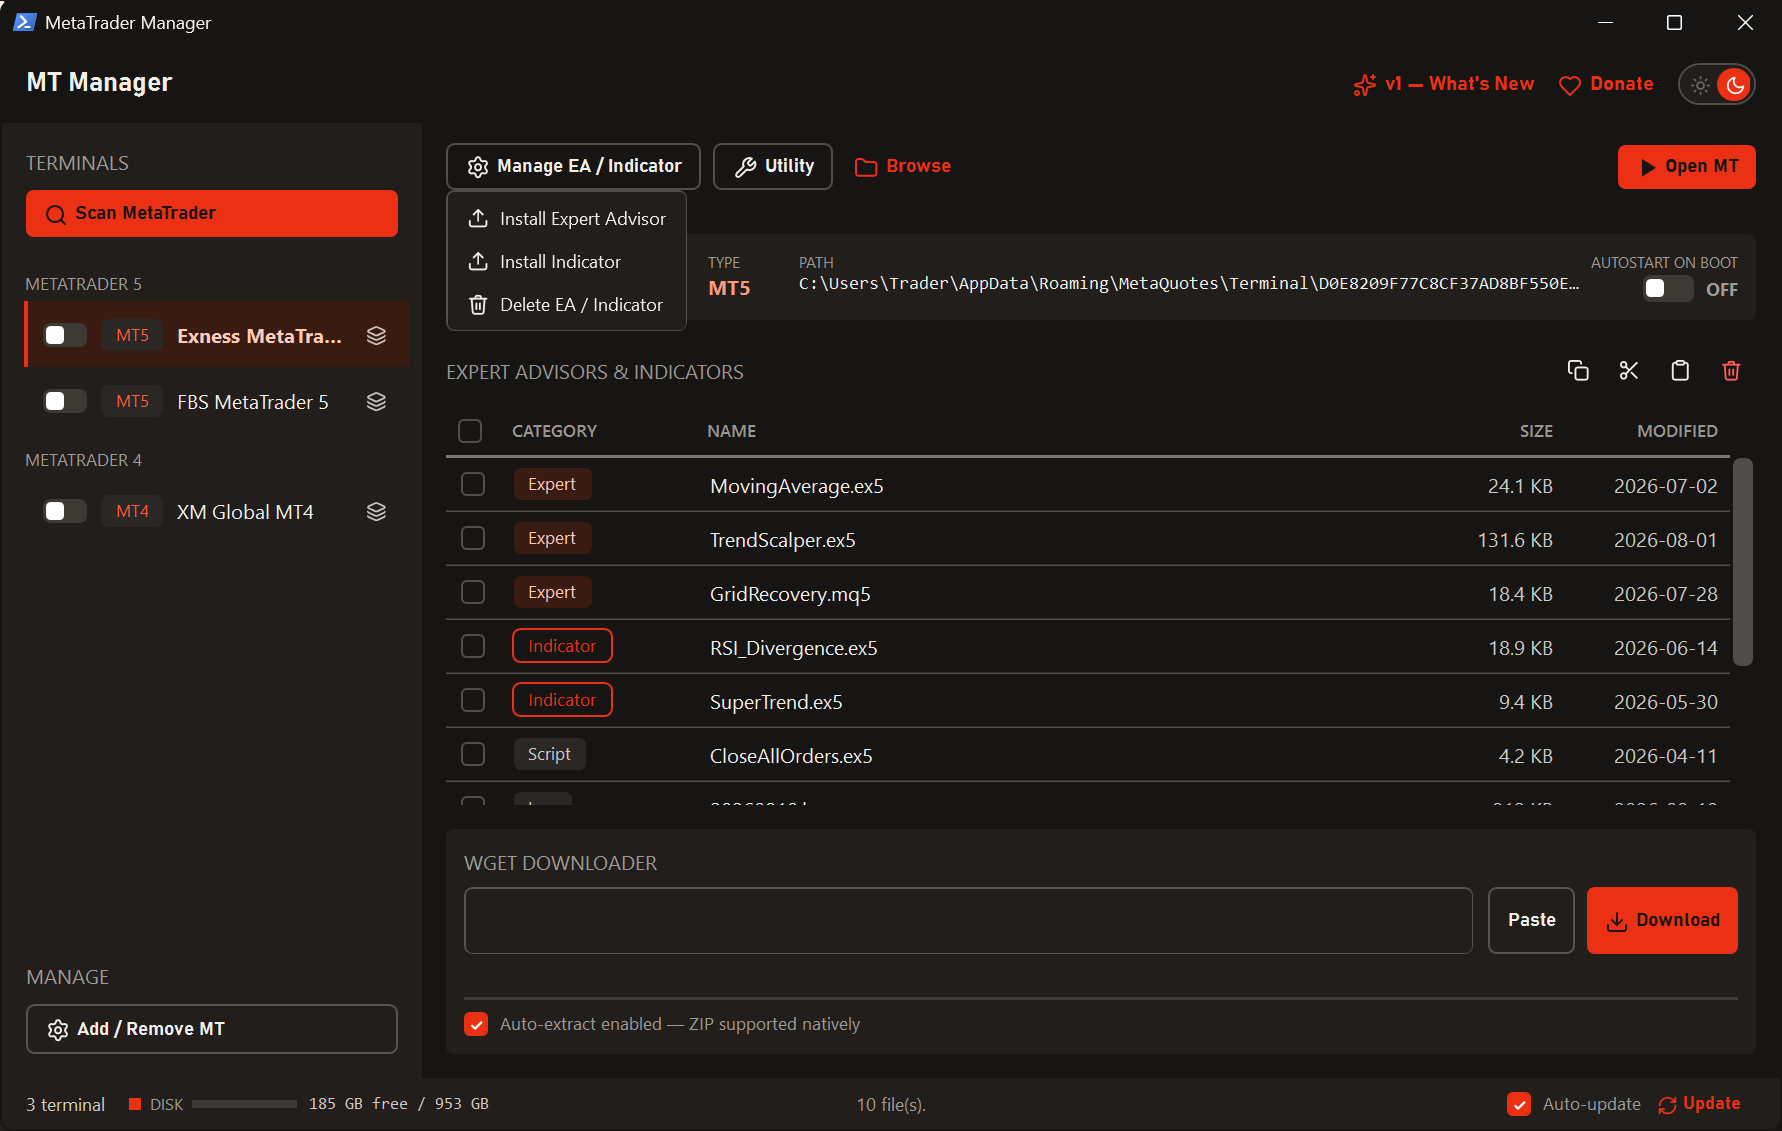Click the SuperTrend.ex5 file name
1782x1131 pixels.
tap(776, 702)
